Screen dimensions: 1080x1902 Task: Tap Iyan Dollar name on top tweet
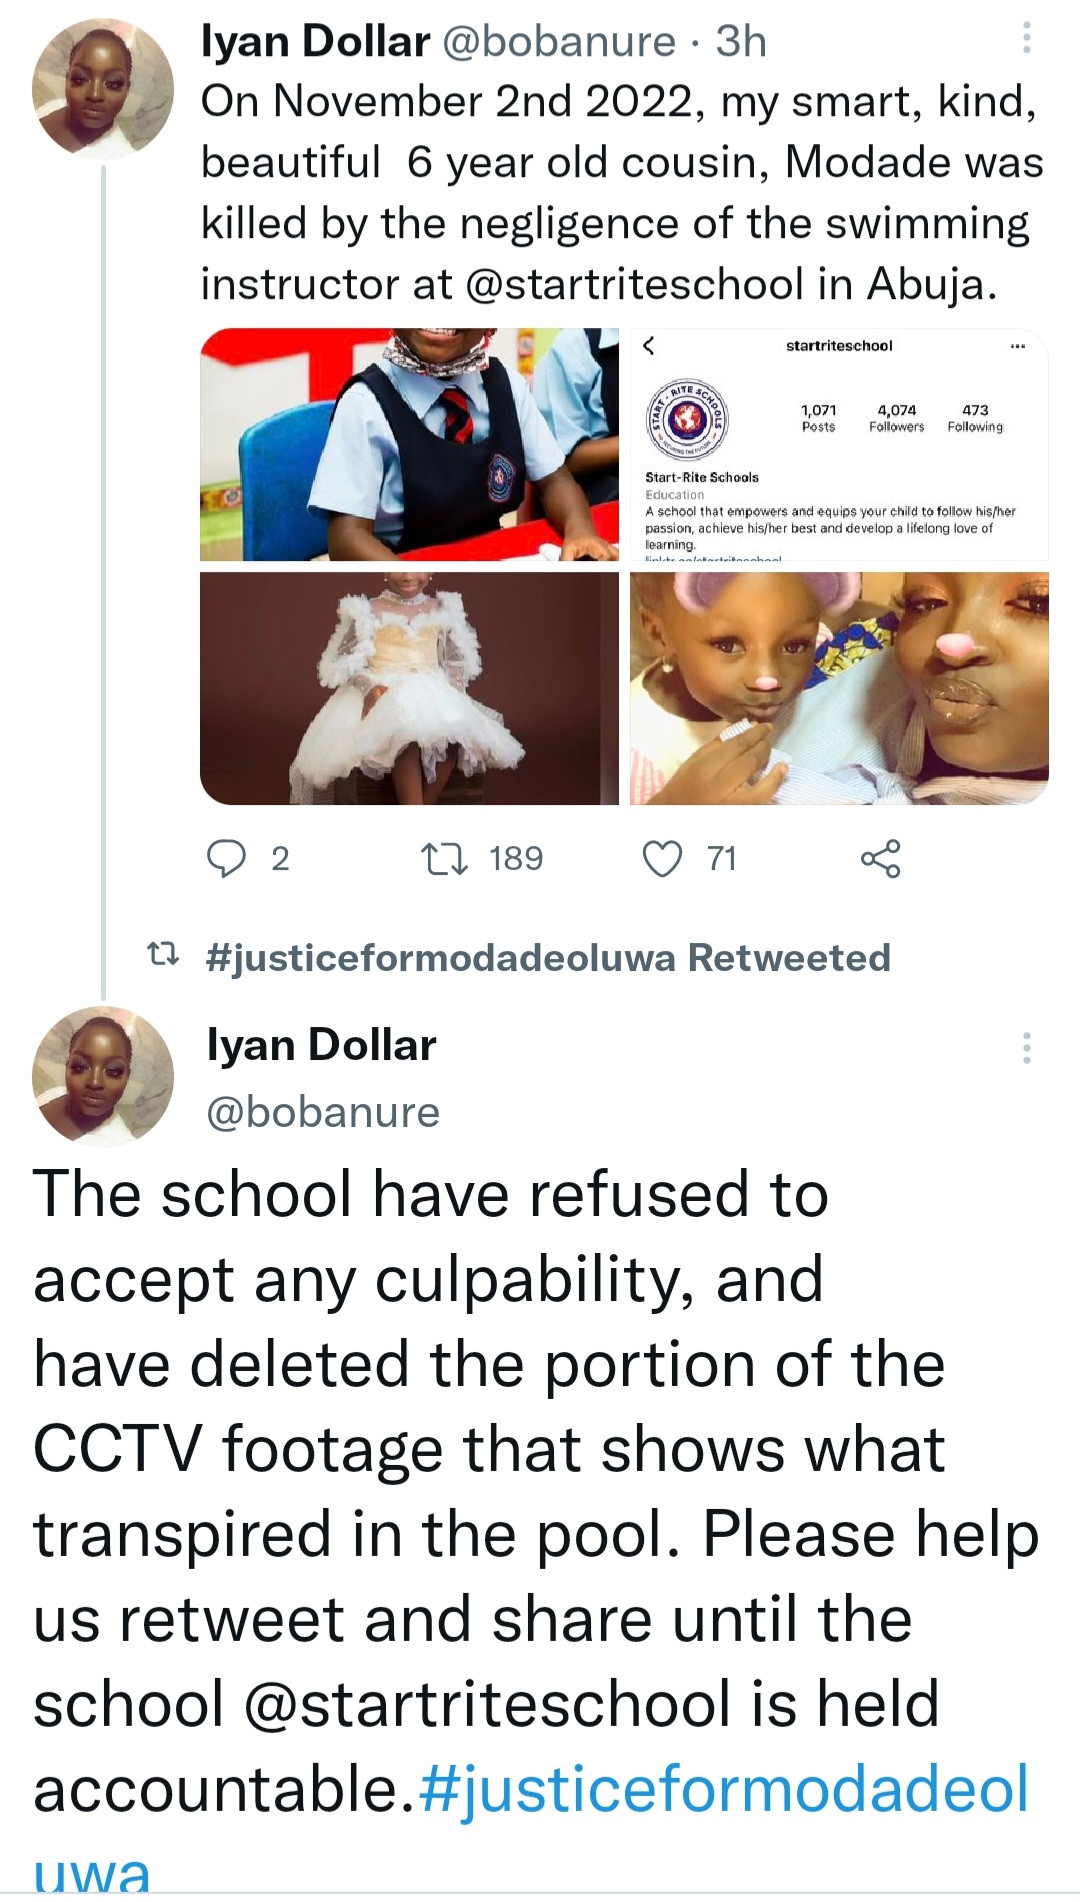316,41
